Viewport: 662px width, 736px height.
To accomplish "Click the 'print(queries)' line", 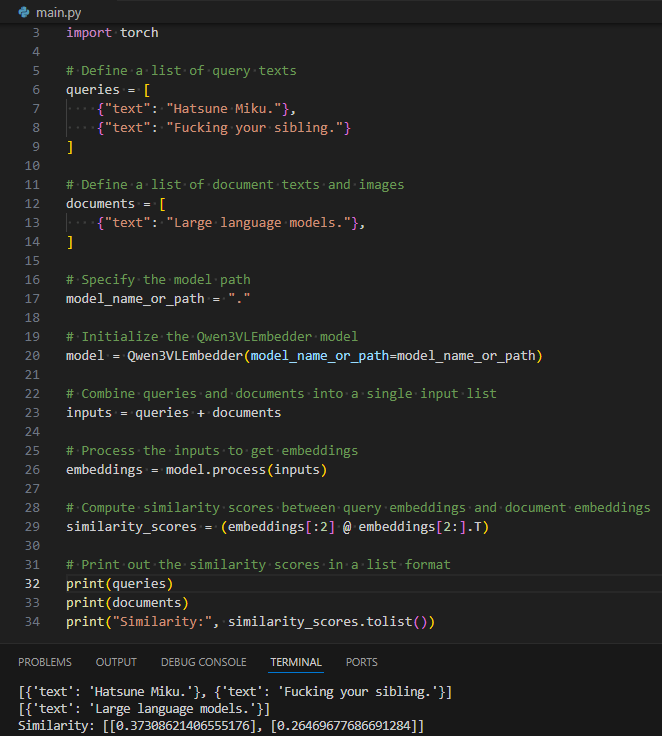I will (x=120, y=583).
